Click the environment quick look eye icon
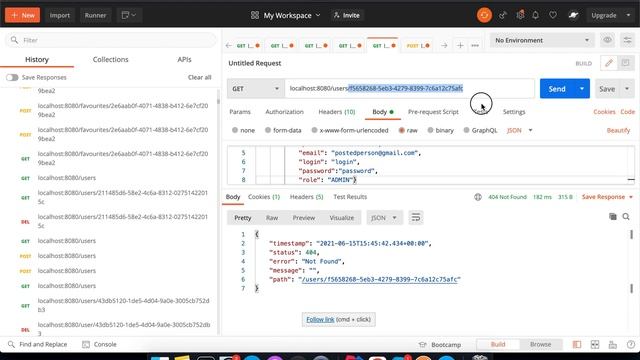The image size is (640, 360). (607, 40)
